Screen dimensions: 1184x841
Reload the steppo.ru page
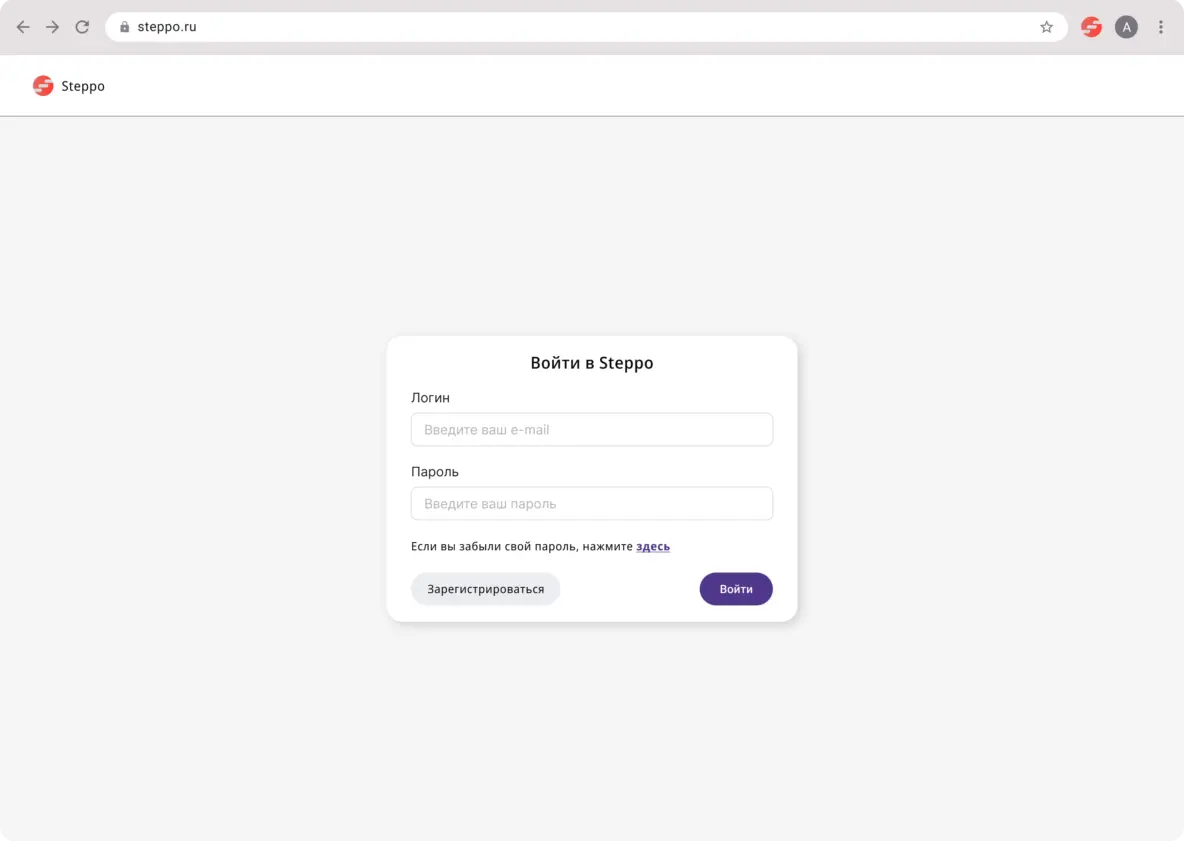coord(82,27)
